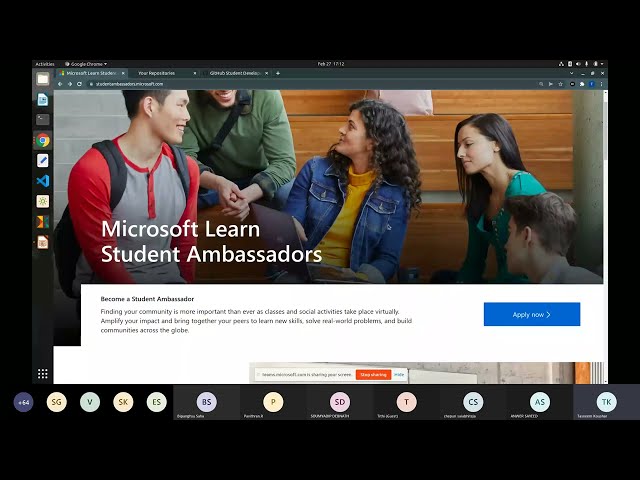The image size is (640, 480).
Task: Open the Google Chrome app menu
Action: [86, 64]
